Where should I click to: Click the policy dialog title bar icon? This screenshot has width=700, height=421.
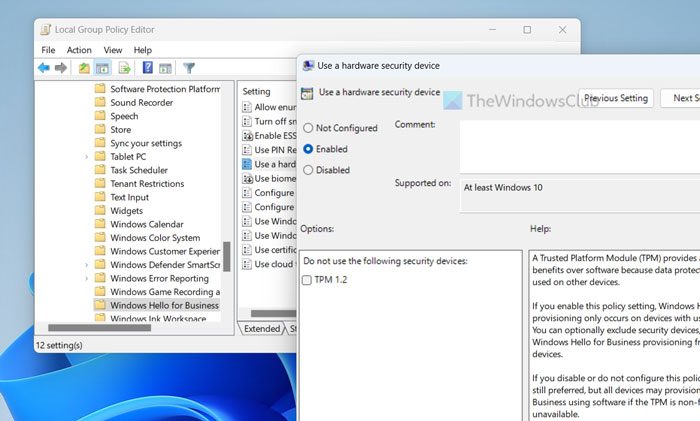tap(308, 66)
